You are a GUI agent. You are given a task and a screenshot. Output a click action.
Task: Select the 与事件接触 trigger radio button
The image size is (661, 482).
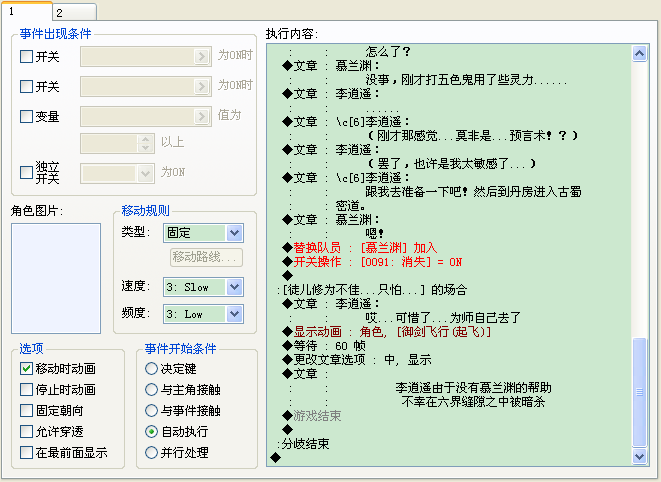pyautogui.click(x=151, y=410)
